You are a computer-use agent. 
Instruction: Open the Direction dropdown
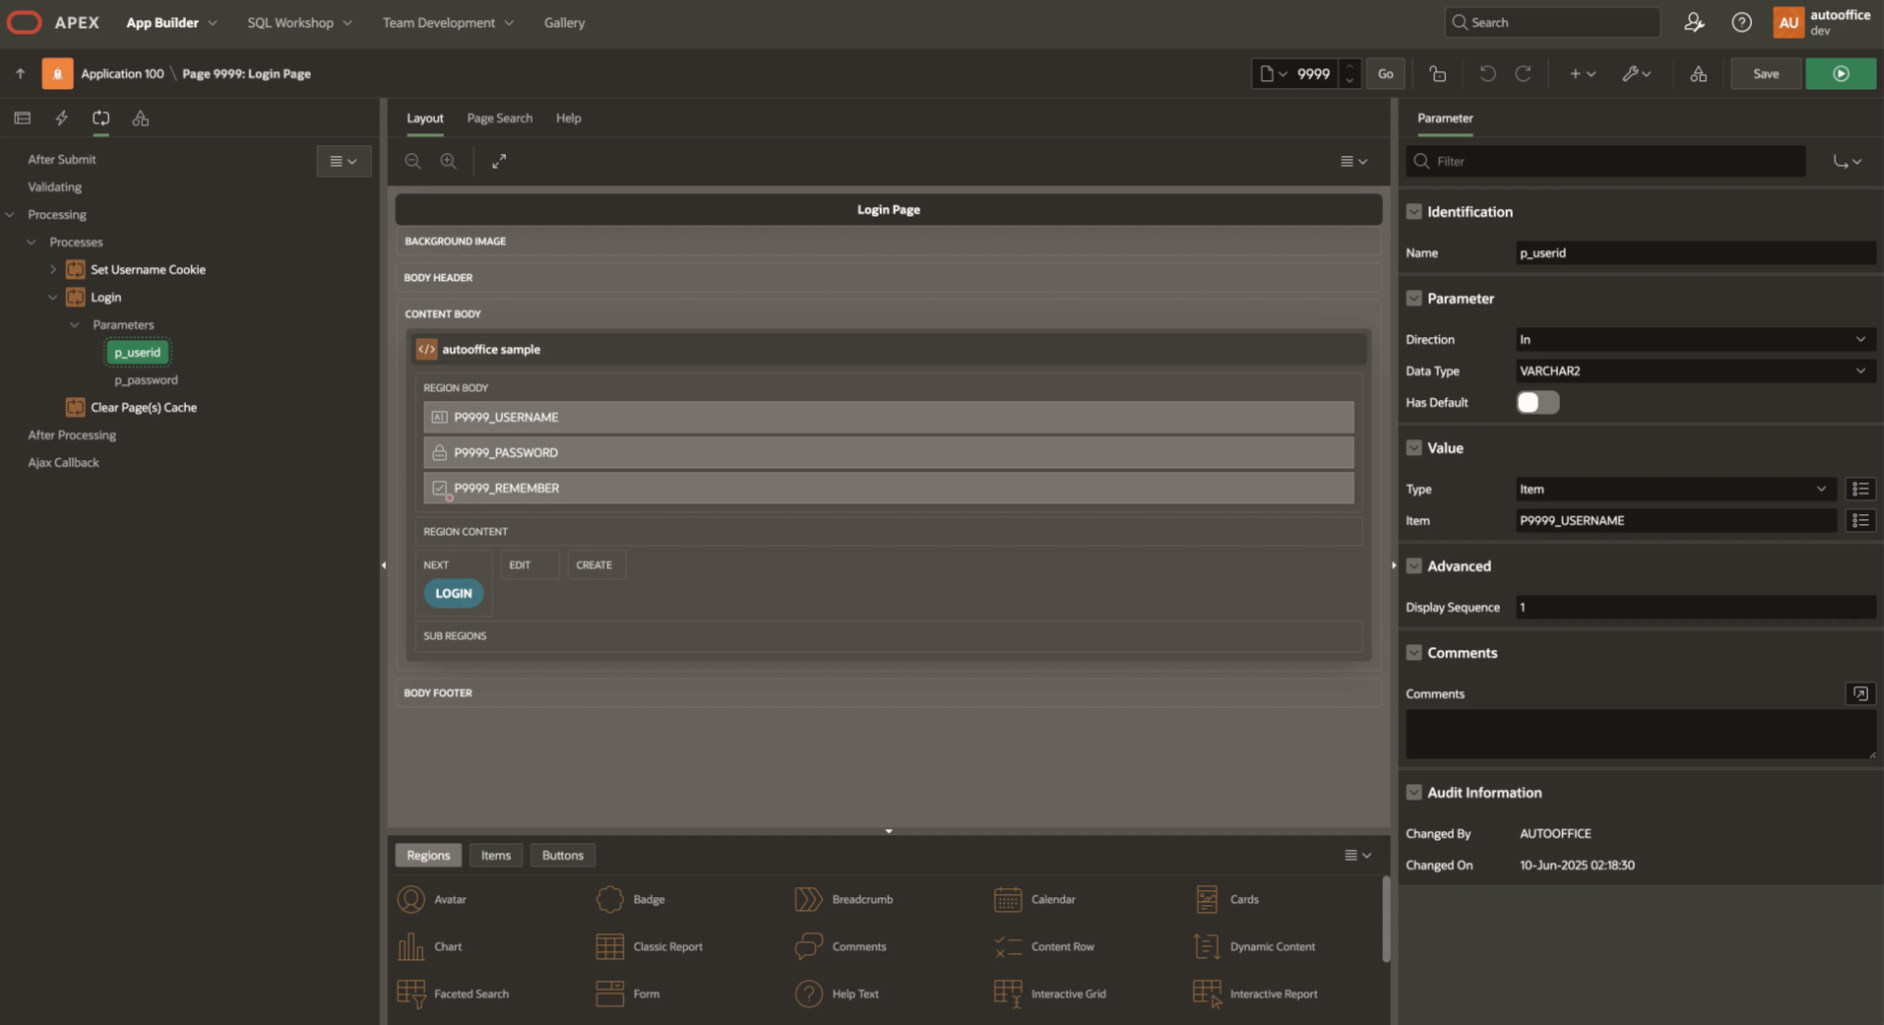point(1694,340)
